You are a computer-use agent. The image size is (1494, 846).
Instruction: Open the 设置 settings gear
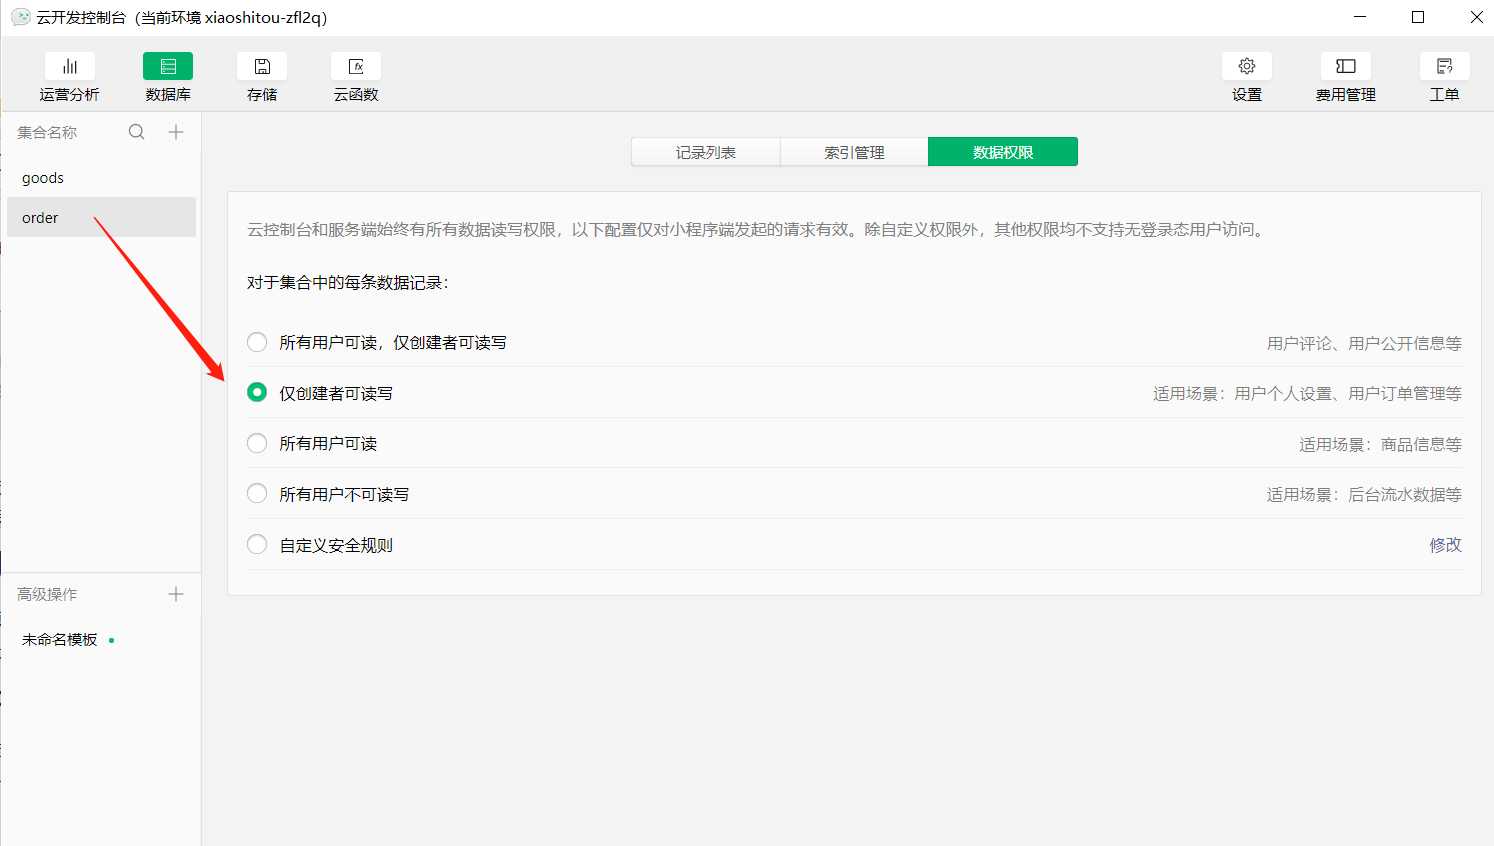[x=1247, y=78]
